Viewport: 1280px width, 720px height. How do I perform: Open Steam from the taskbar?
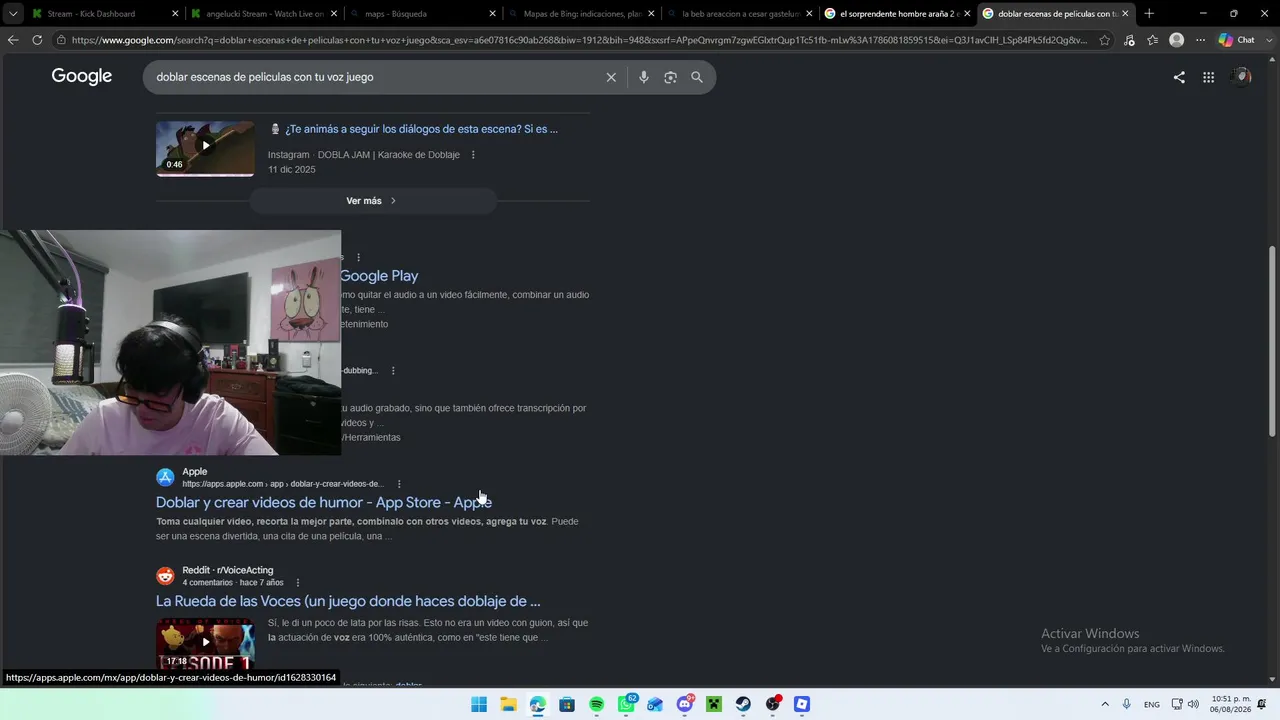[x=743, y=704]
